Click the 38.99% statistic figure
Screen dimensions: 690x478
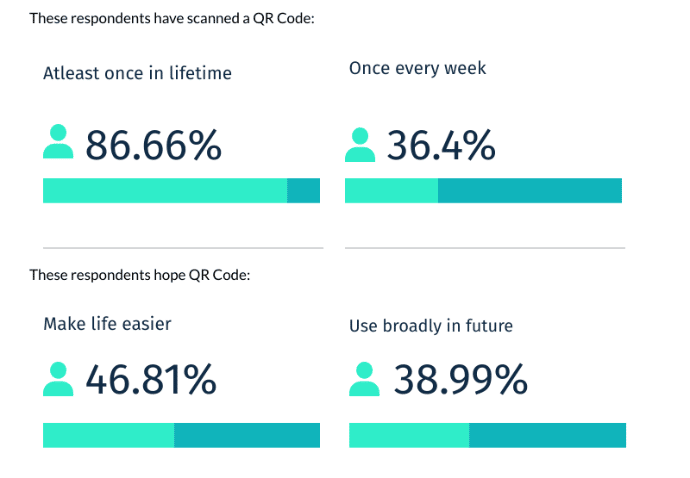(460, 380)
